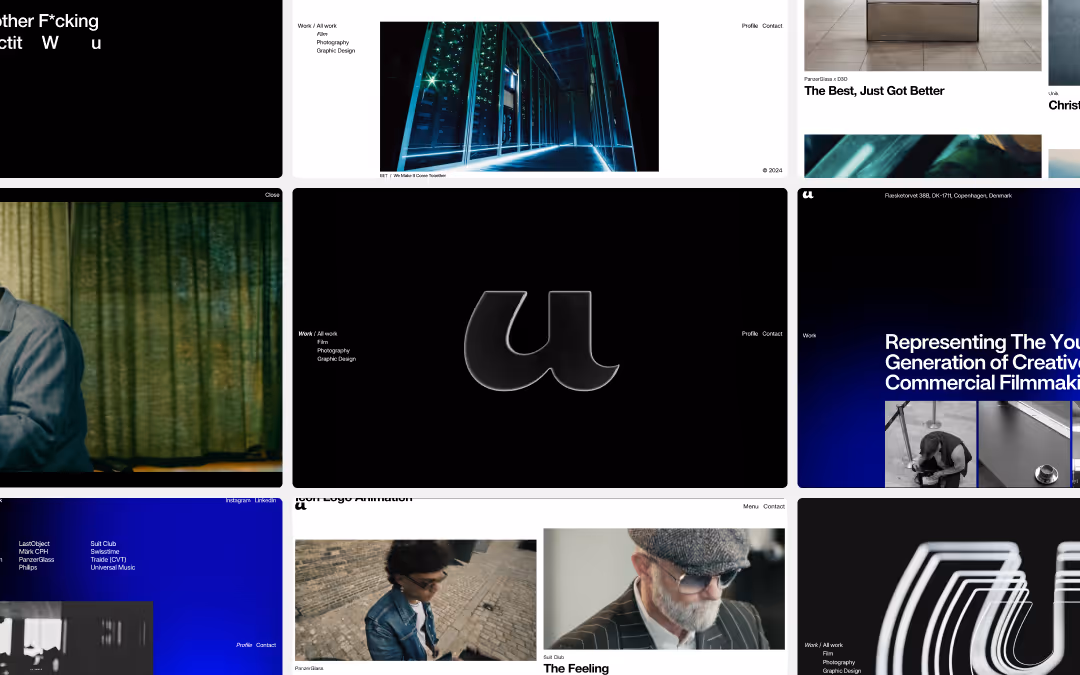Click Work in the blue Representing panel
The image size is (1080, 675).
click(809, 335)
